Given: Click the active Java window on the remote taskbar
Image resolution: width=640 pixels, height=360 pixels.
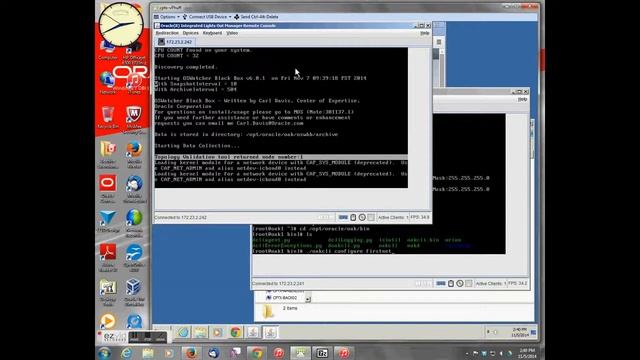Looking at the screenshot, I should 270,332.
